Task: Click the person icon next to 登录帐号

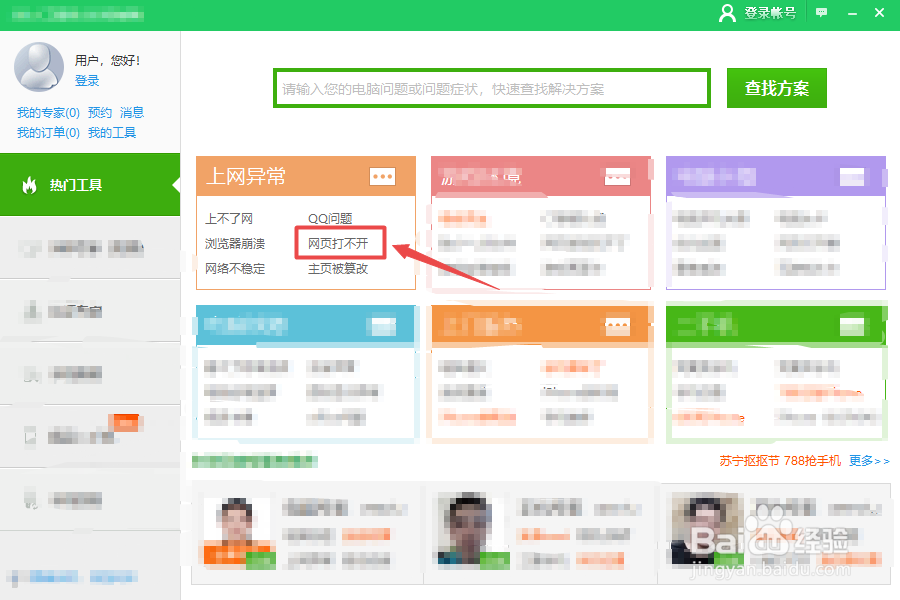Action: (727, 12)
